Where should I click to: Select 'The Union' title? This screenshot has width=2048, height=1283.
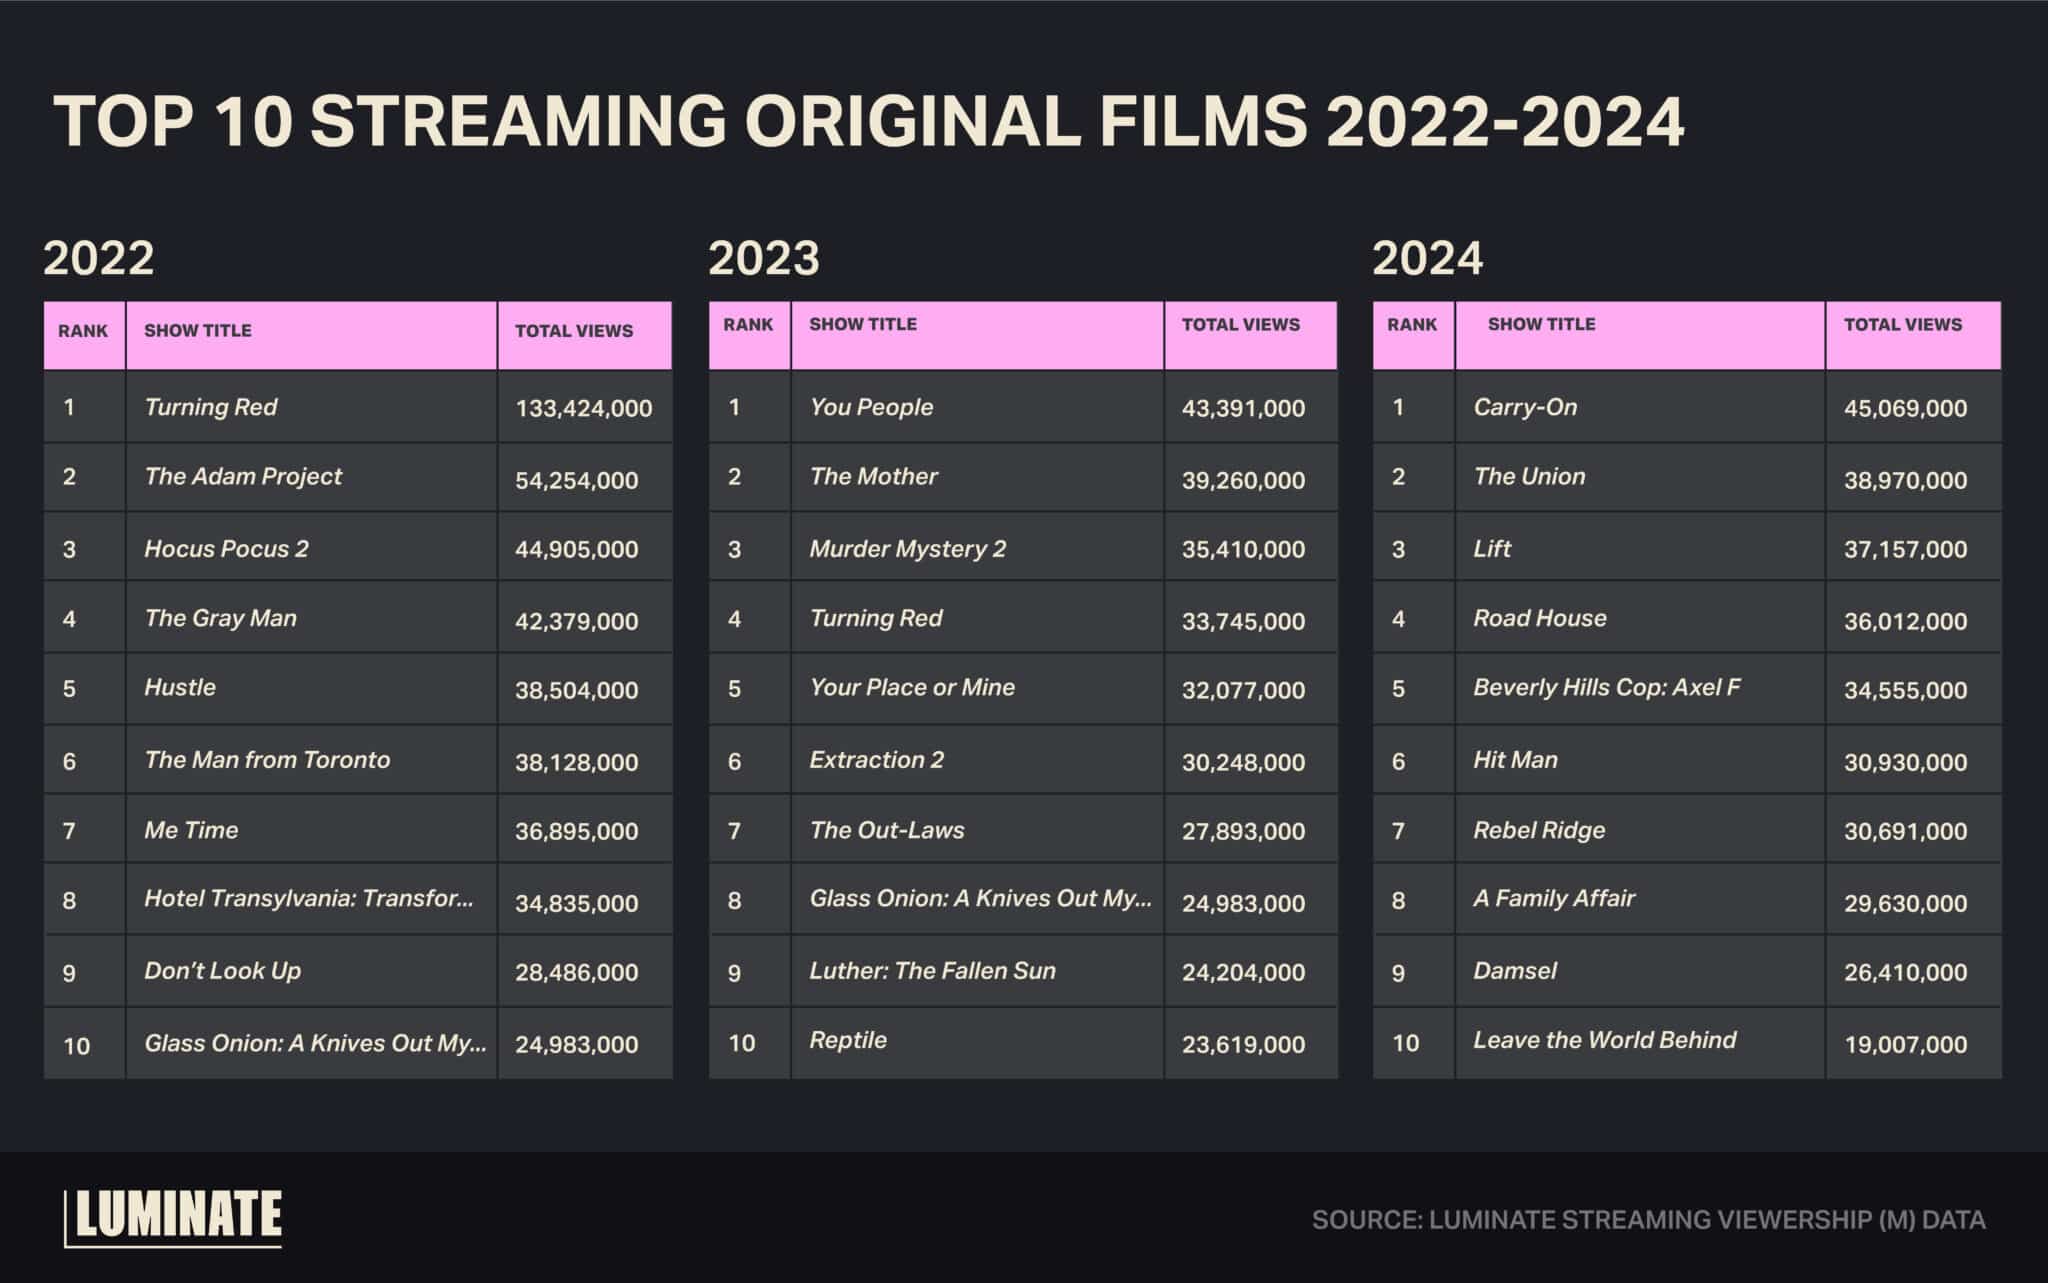click(x=1529, y=476)
